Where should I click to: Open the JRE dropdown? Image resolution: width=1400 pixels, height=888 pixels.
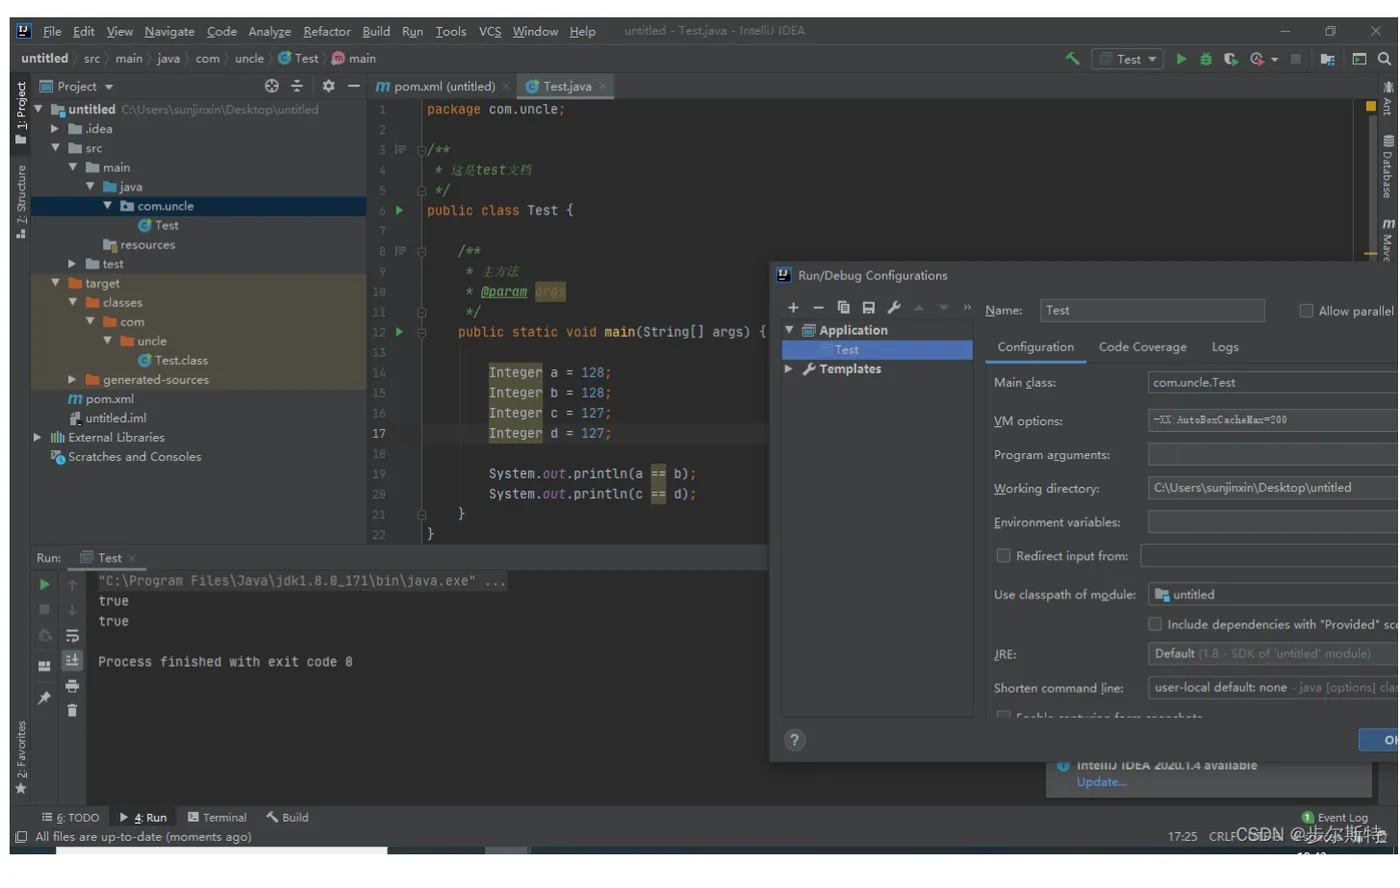tap(1273, 654)
